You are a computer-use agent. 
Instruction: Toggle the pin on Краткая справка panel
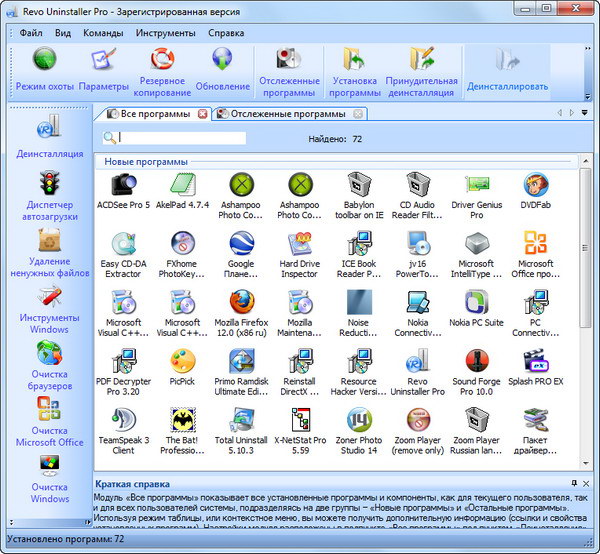pyautogui.click(x=573, y=482)
